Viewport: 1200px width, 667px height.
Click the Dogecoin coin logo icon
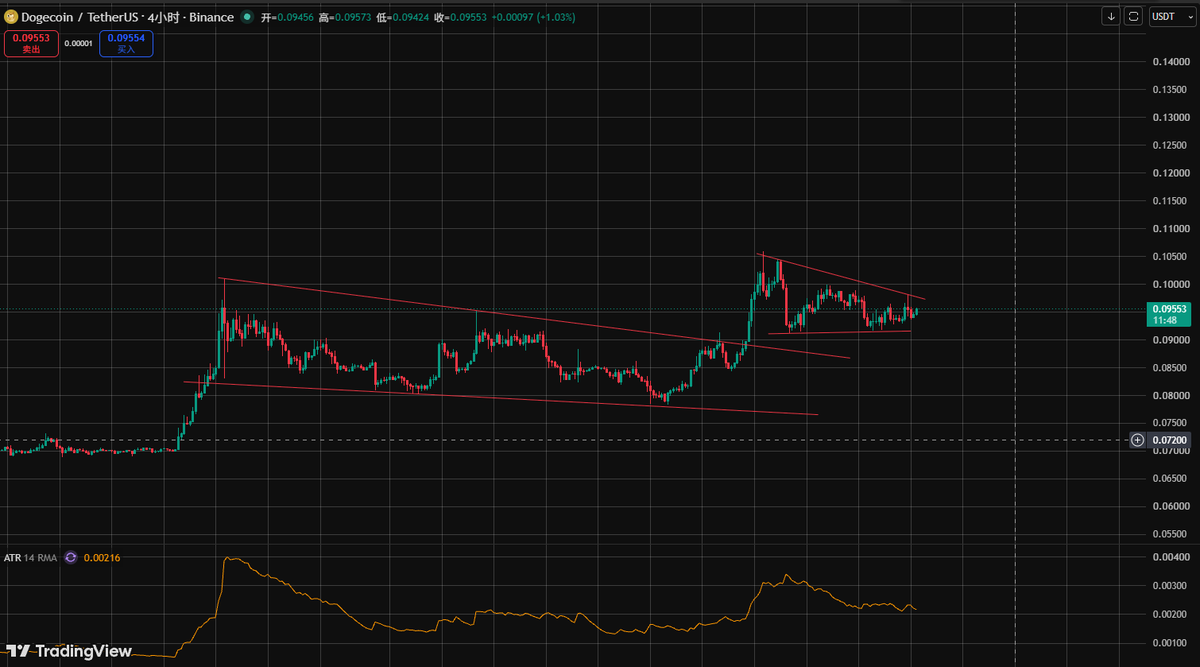pyautogui.click(x=11, y=17)
